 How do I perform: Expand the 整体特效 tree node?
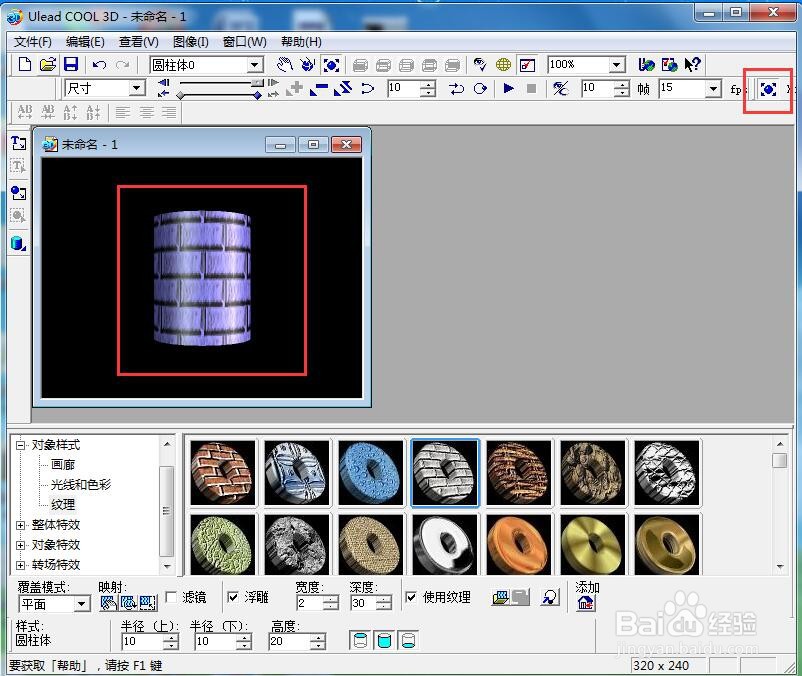click(x=20, y=525)
